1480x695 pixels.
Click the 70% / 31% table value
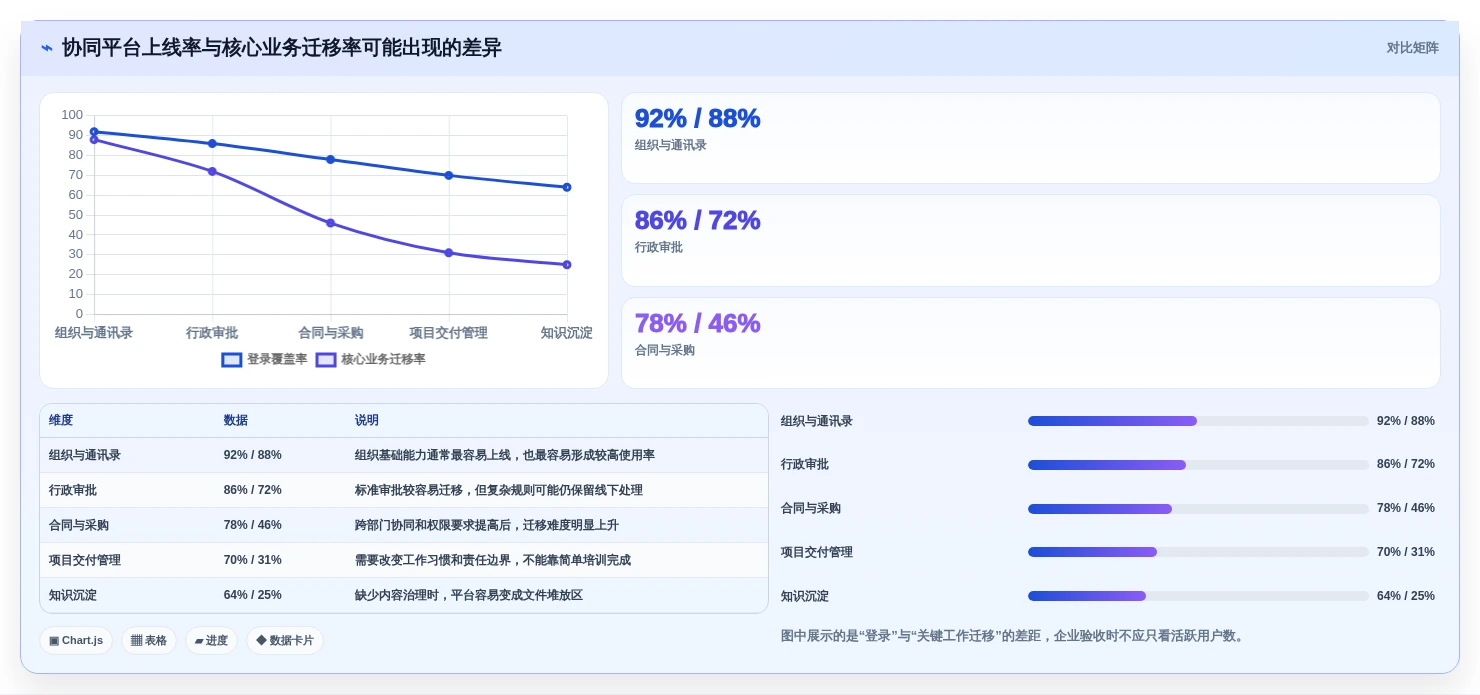253,560
